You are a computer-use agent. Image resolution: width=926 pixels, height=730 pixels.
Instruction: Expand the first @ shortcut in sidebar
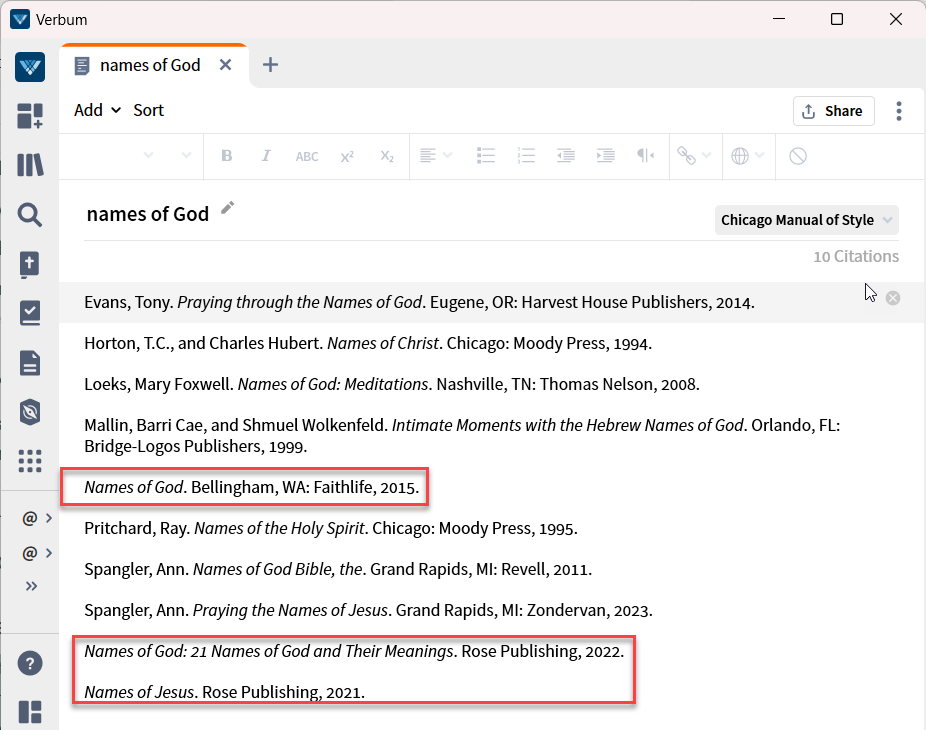tap(37, 518)
